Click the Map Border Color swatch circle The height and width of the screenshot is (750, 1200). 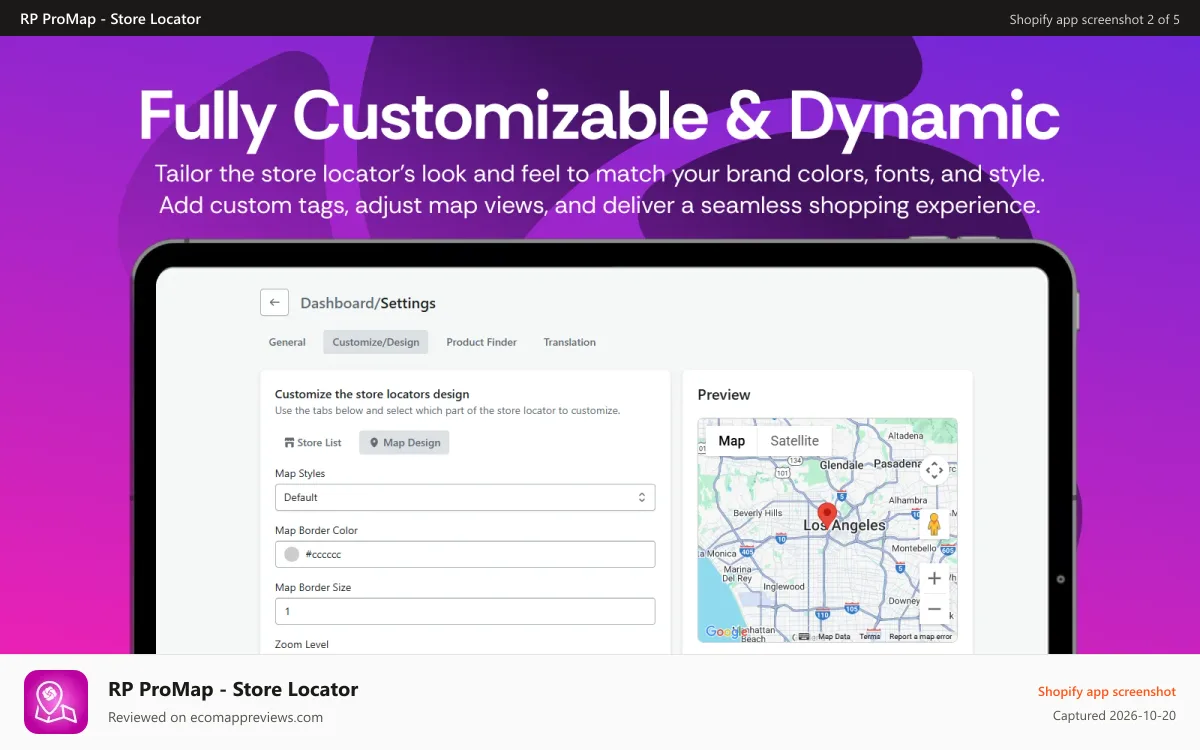(292, 554)
